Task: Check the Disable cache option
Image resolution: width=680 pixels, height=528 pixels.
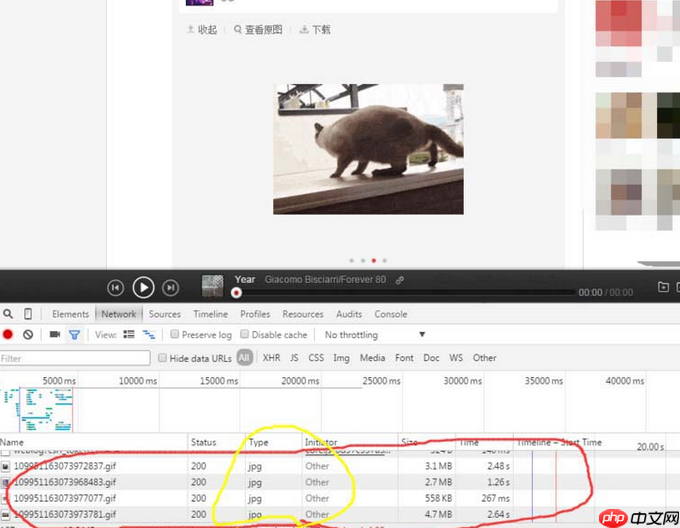Action: pos(247,335)
